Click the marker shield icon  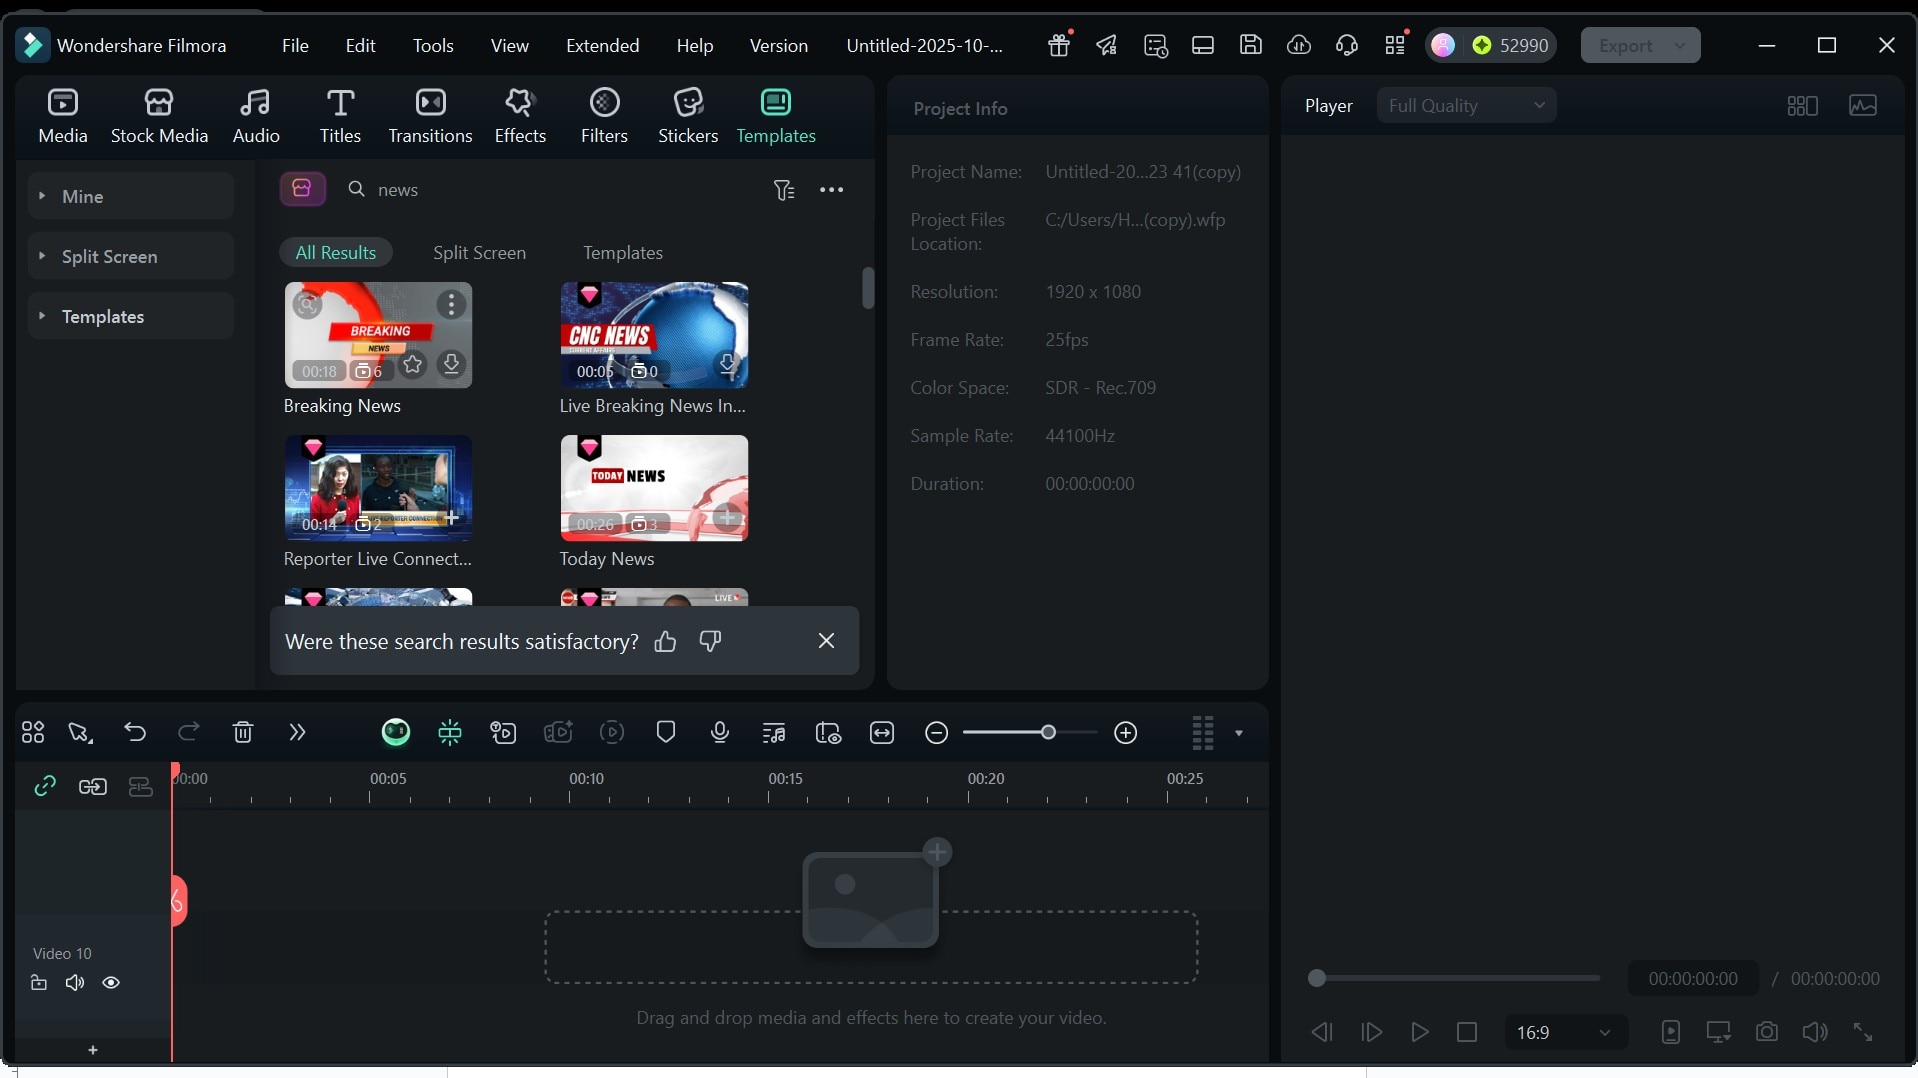666,733
